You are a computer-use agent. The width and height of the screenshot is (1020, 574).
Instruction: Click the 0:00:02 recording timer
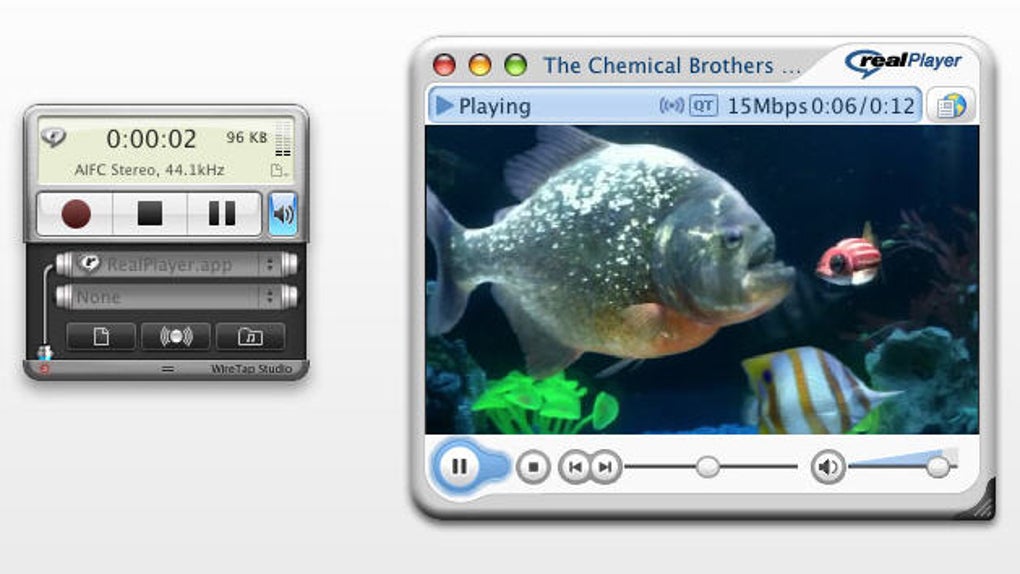(151, 139)
